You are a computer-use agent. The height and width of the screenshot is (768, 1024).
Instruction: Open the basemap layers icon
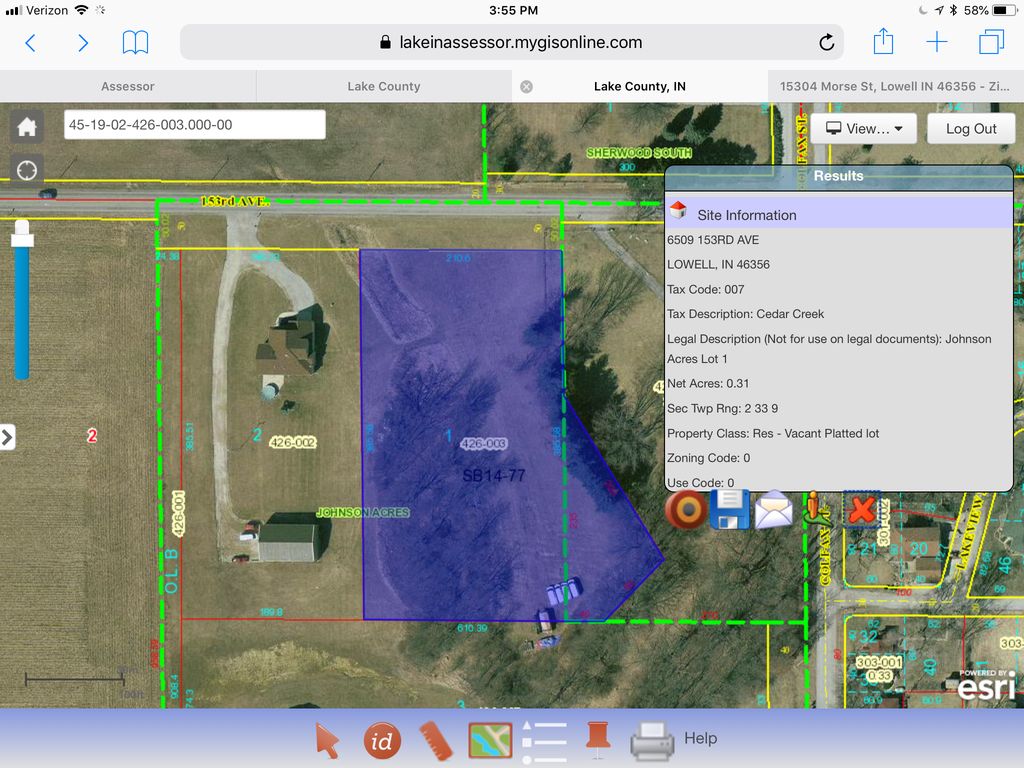(490, 740)
